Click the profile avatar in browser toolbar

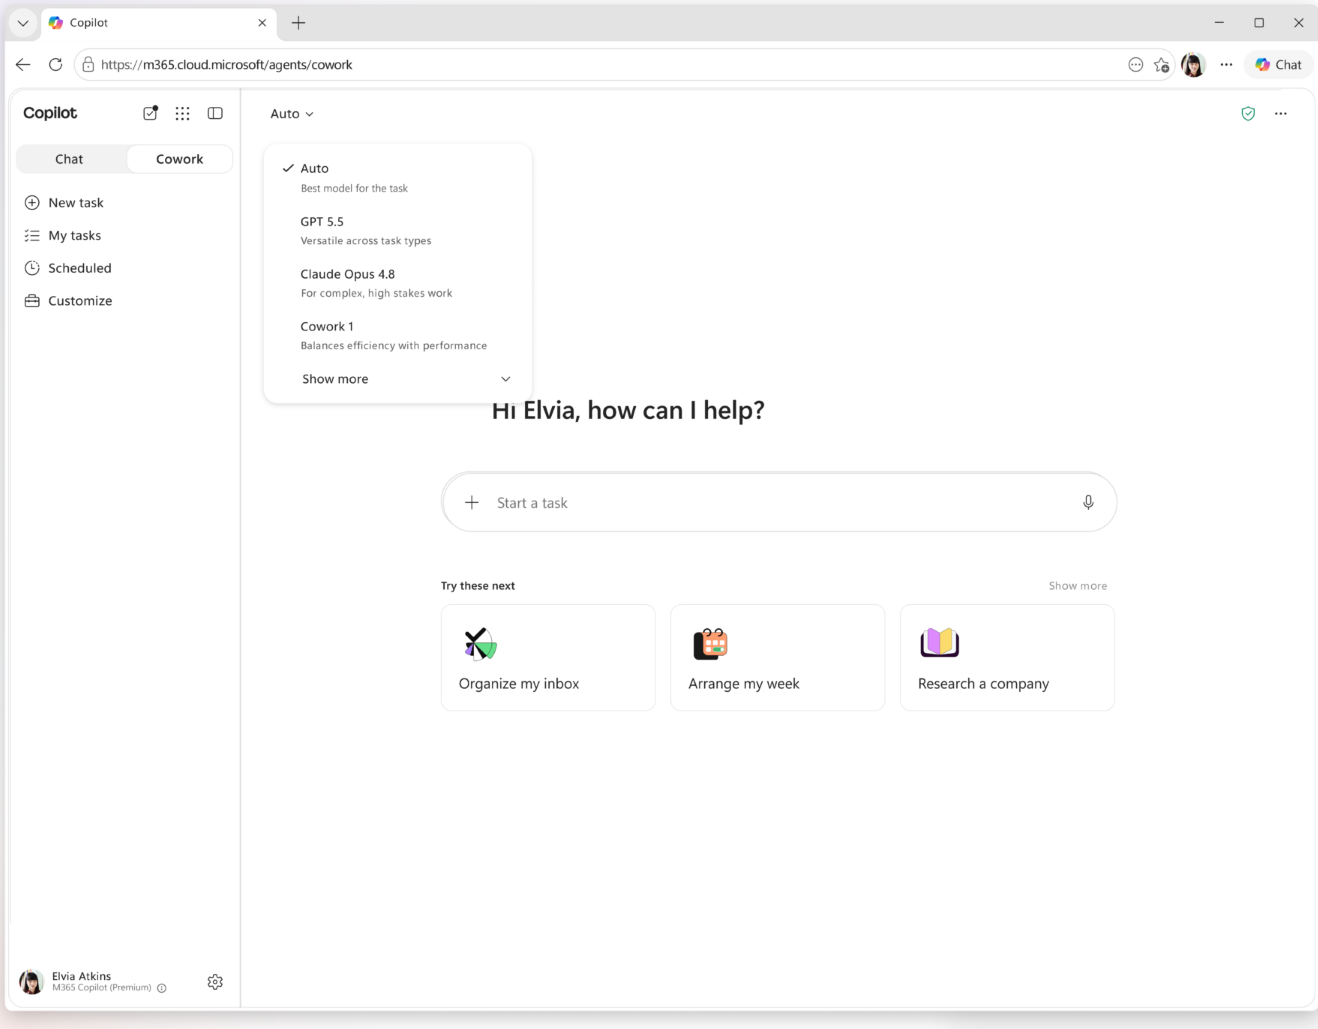pyautogui.click(x=1193, y=65)
